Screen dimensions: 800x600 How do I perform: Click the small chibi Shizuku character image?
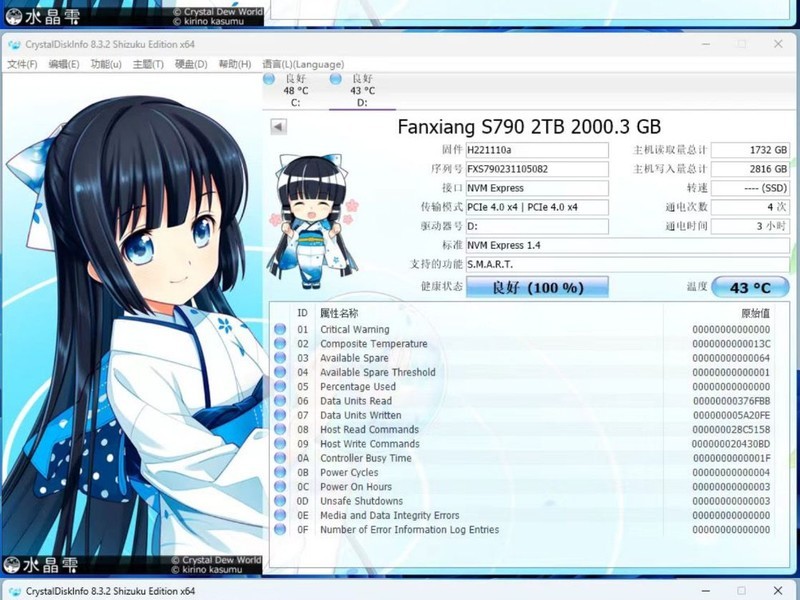[312, 221]
